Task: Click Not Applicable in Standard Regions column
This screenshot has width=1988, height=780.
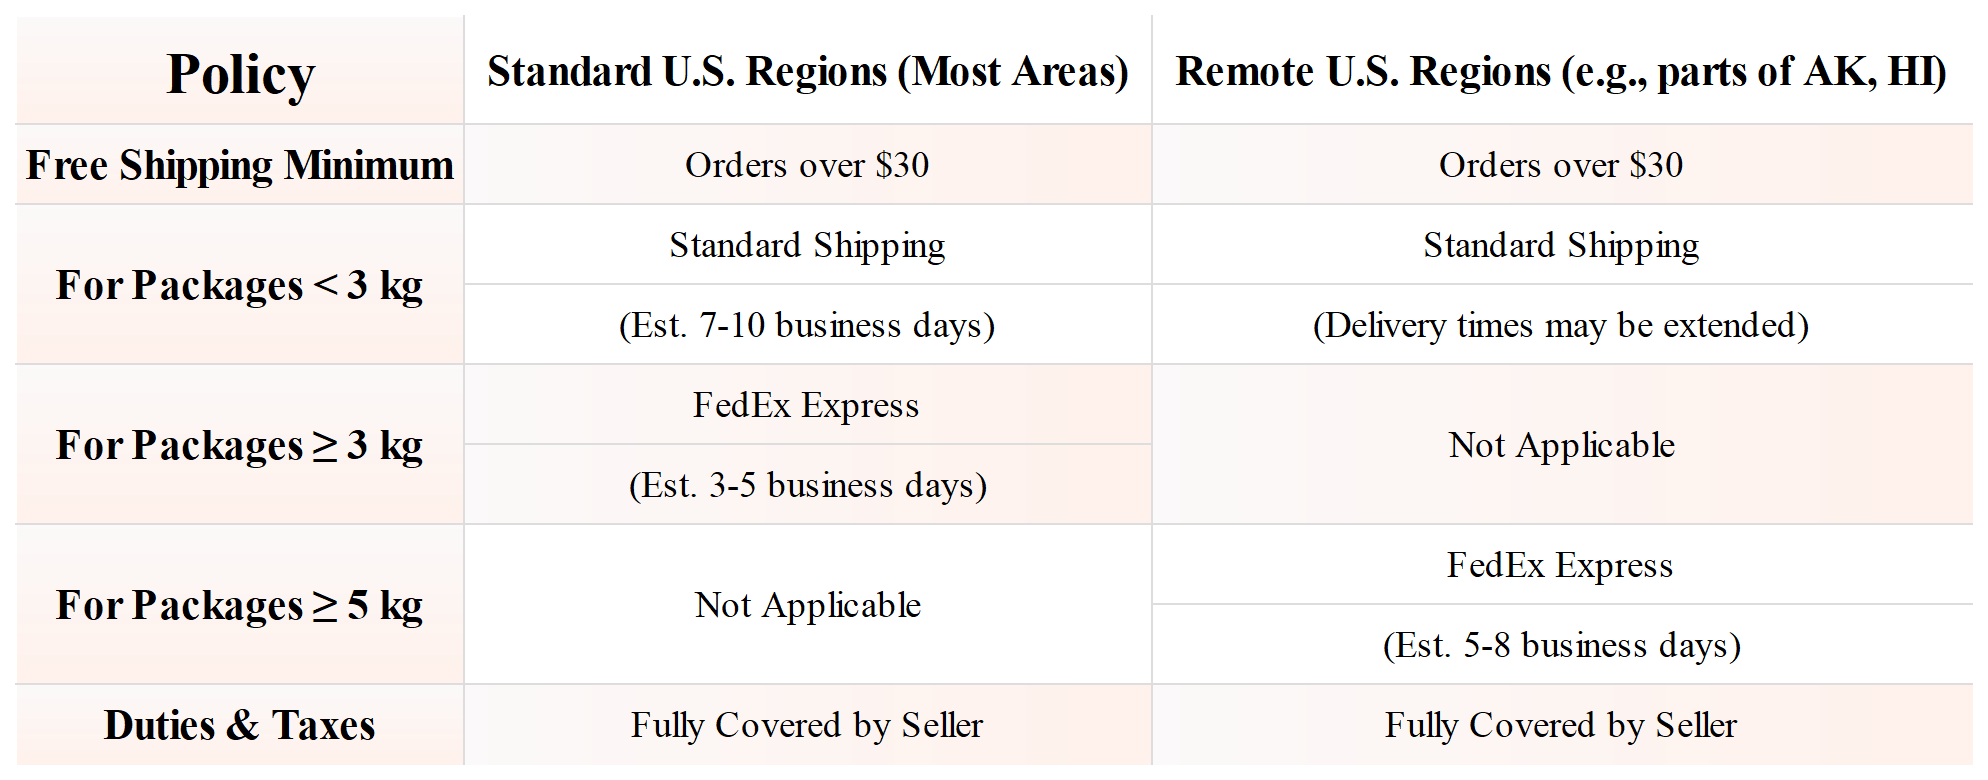Action: 807,605
